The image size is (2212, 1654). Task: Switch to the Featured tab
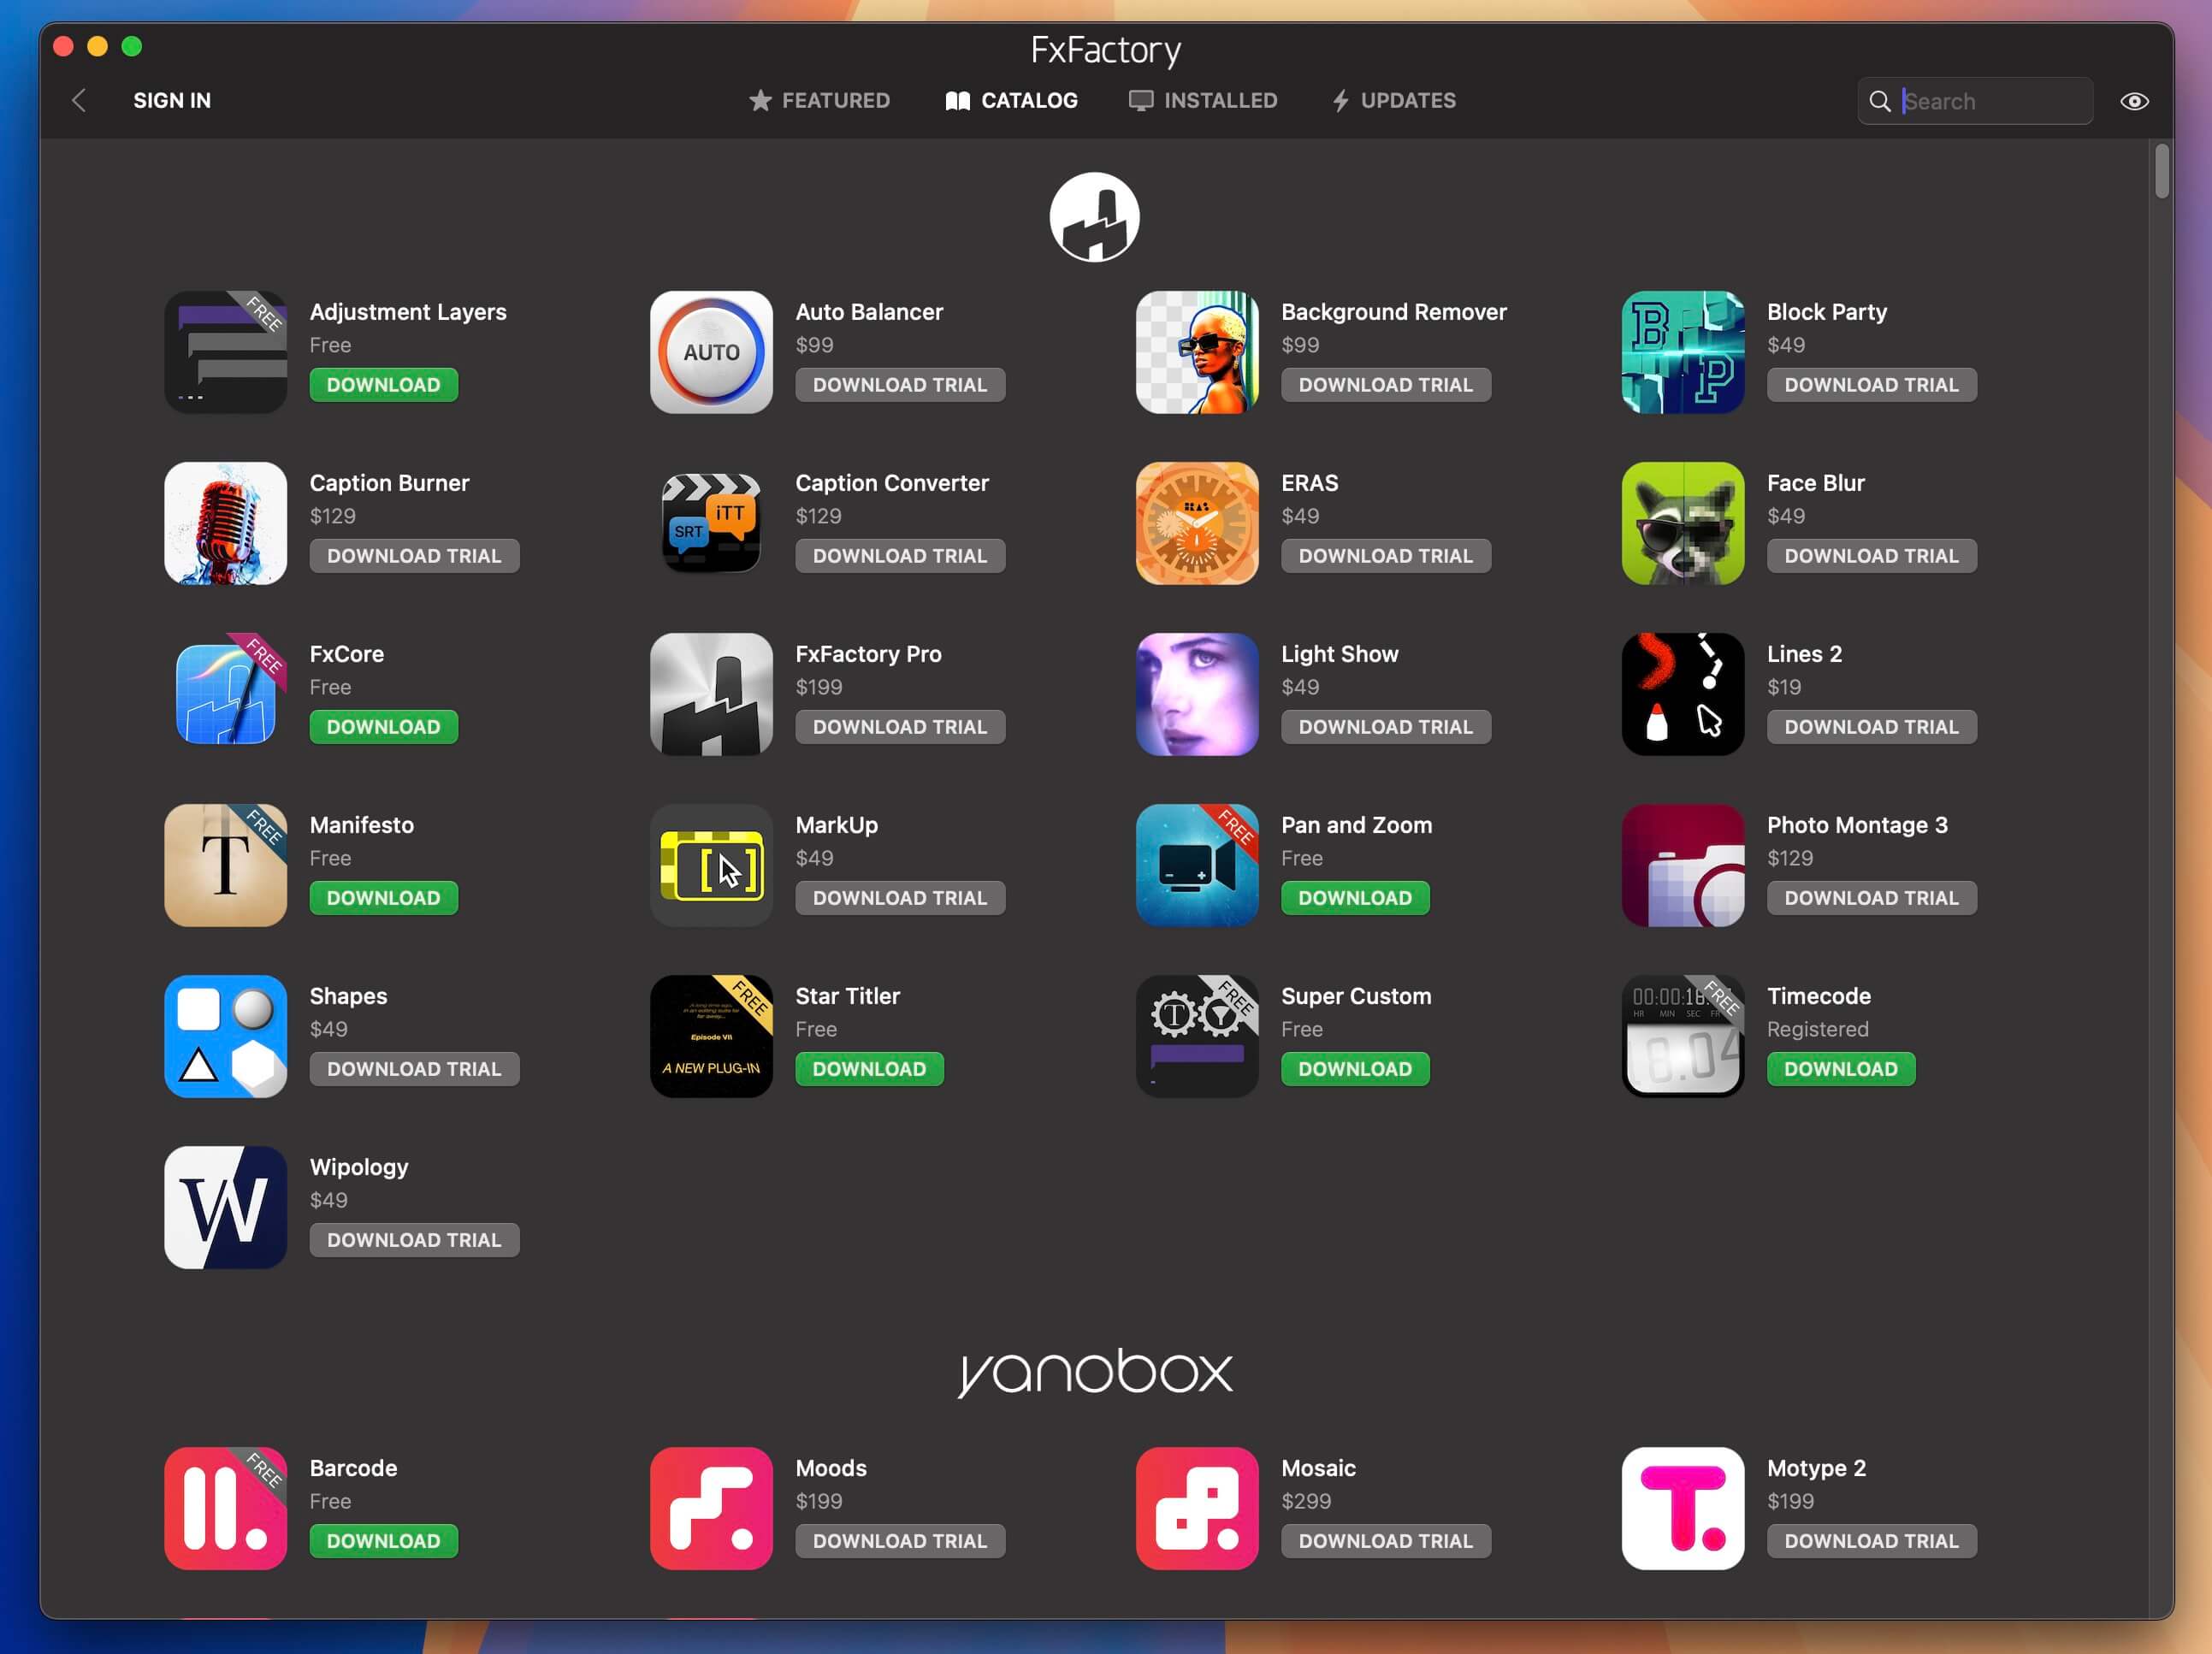click(x=819, y=100)
